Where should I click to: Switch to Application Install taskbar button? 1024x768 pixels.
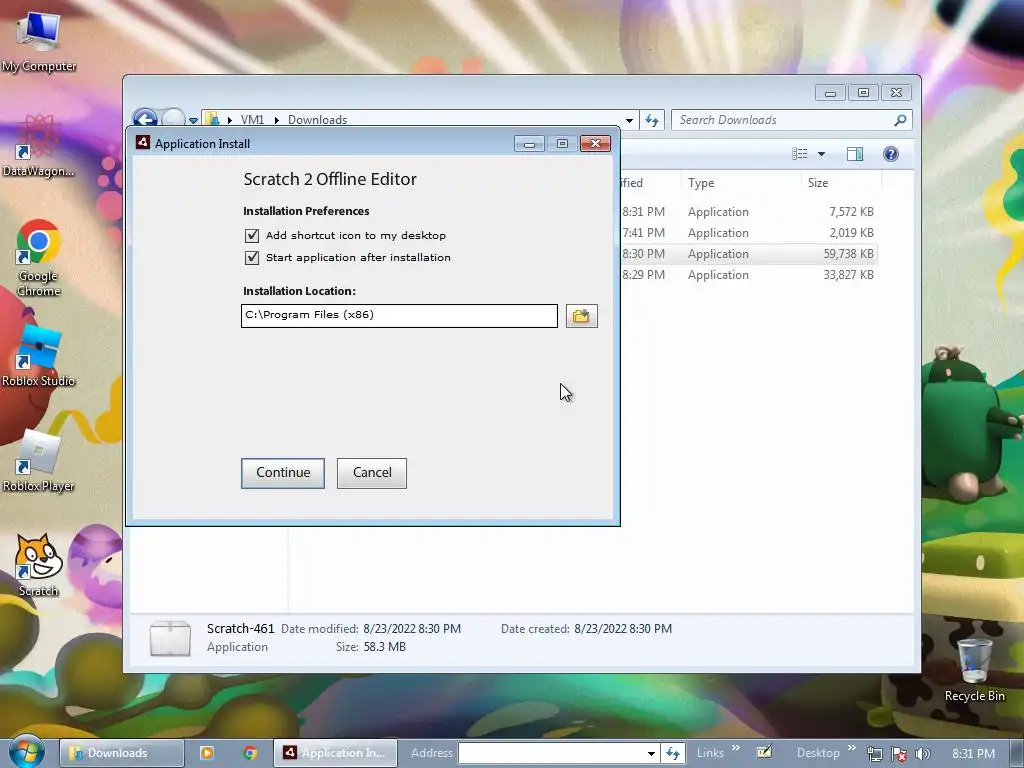[335, 753]
